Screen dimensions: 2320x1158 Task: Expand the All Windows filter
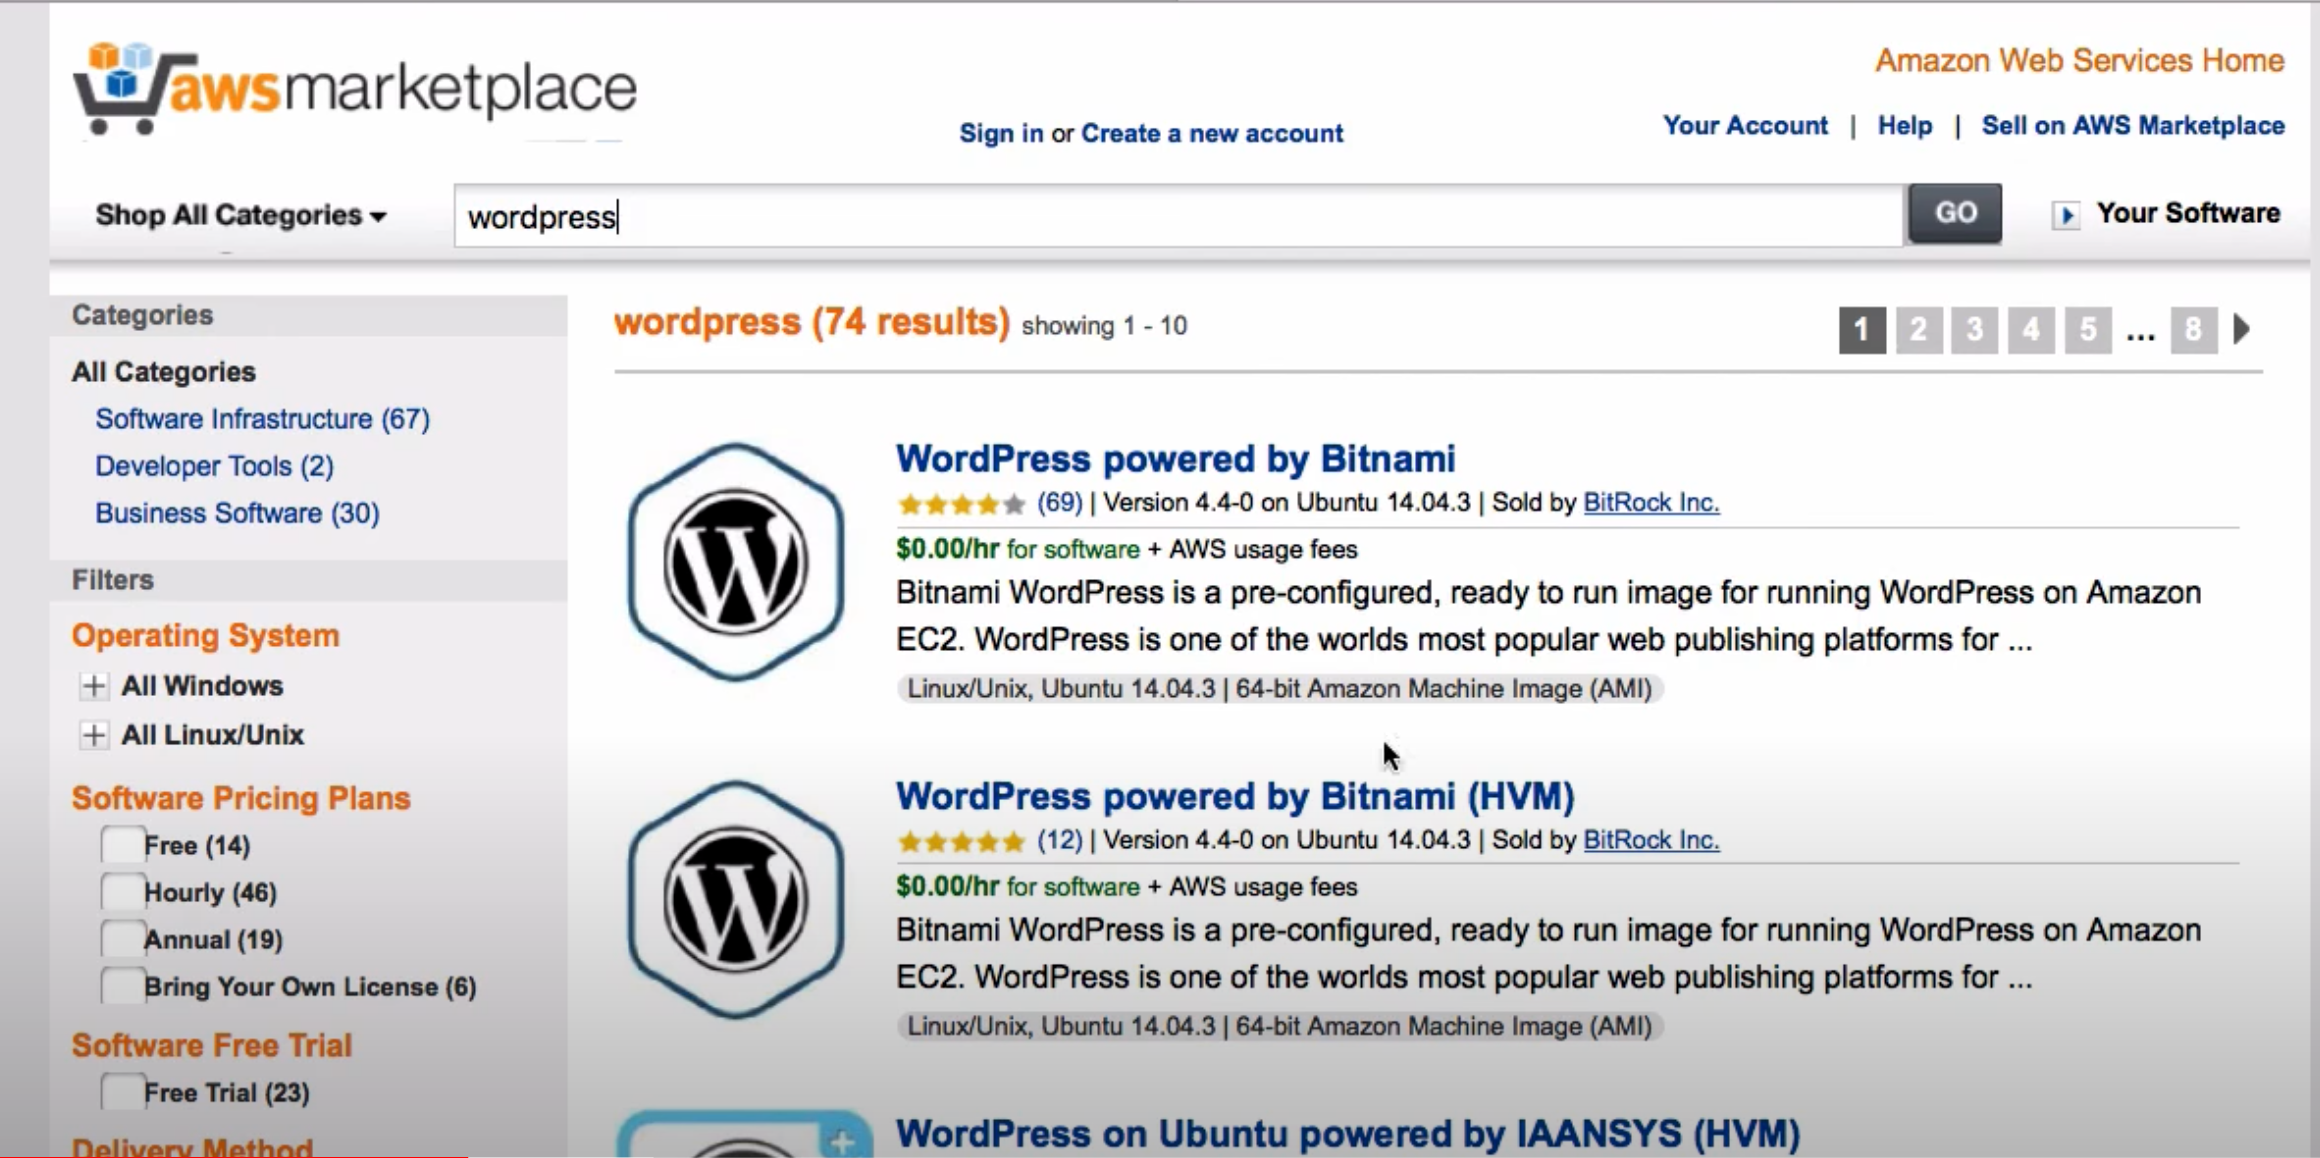tap(94, 686)
